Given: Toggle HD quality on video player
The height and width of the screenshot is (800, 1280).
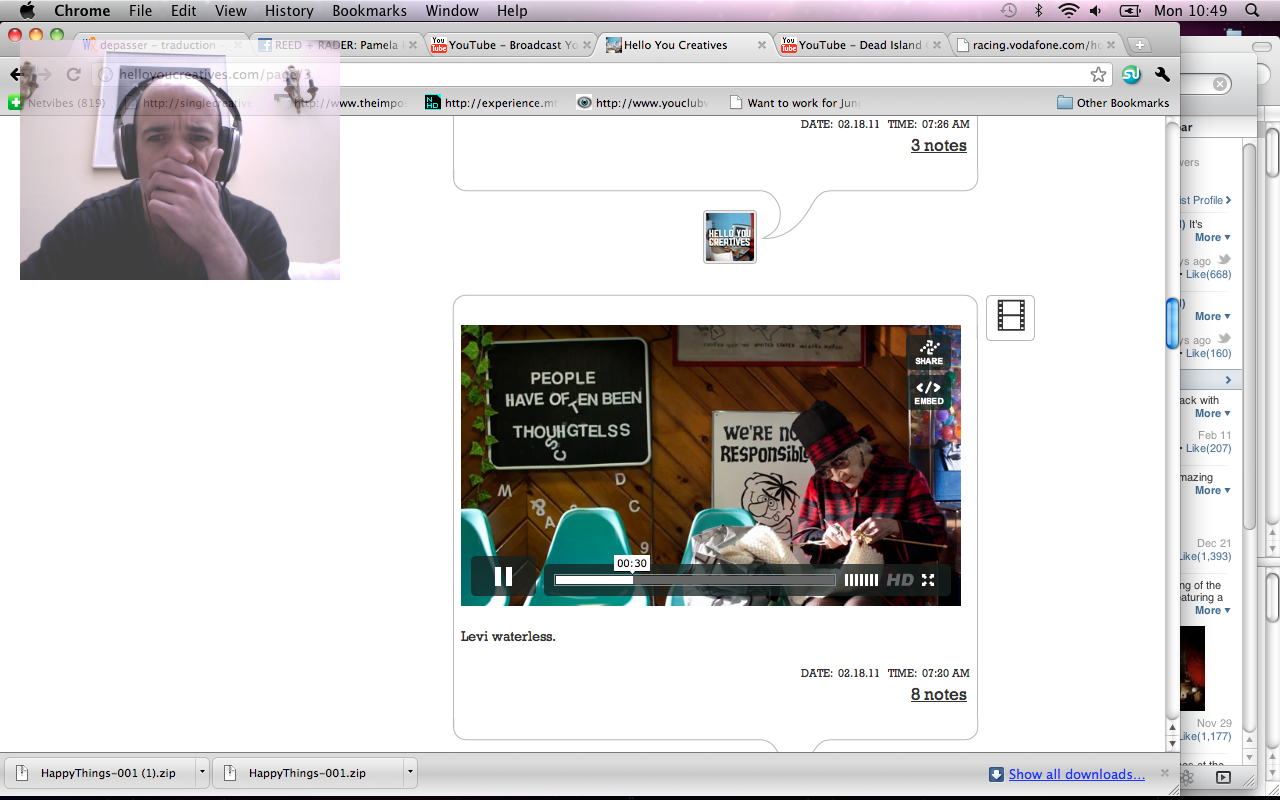Looking at the screenshot, I should (900, 580).
